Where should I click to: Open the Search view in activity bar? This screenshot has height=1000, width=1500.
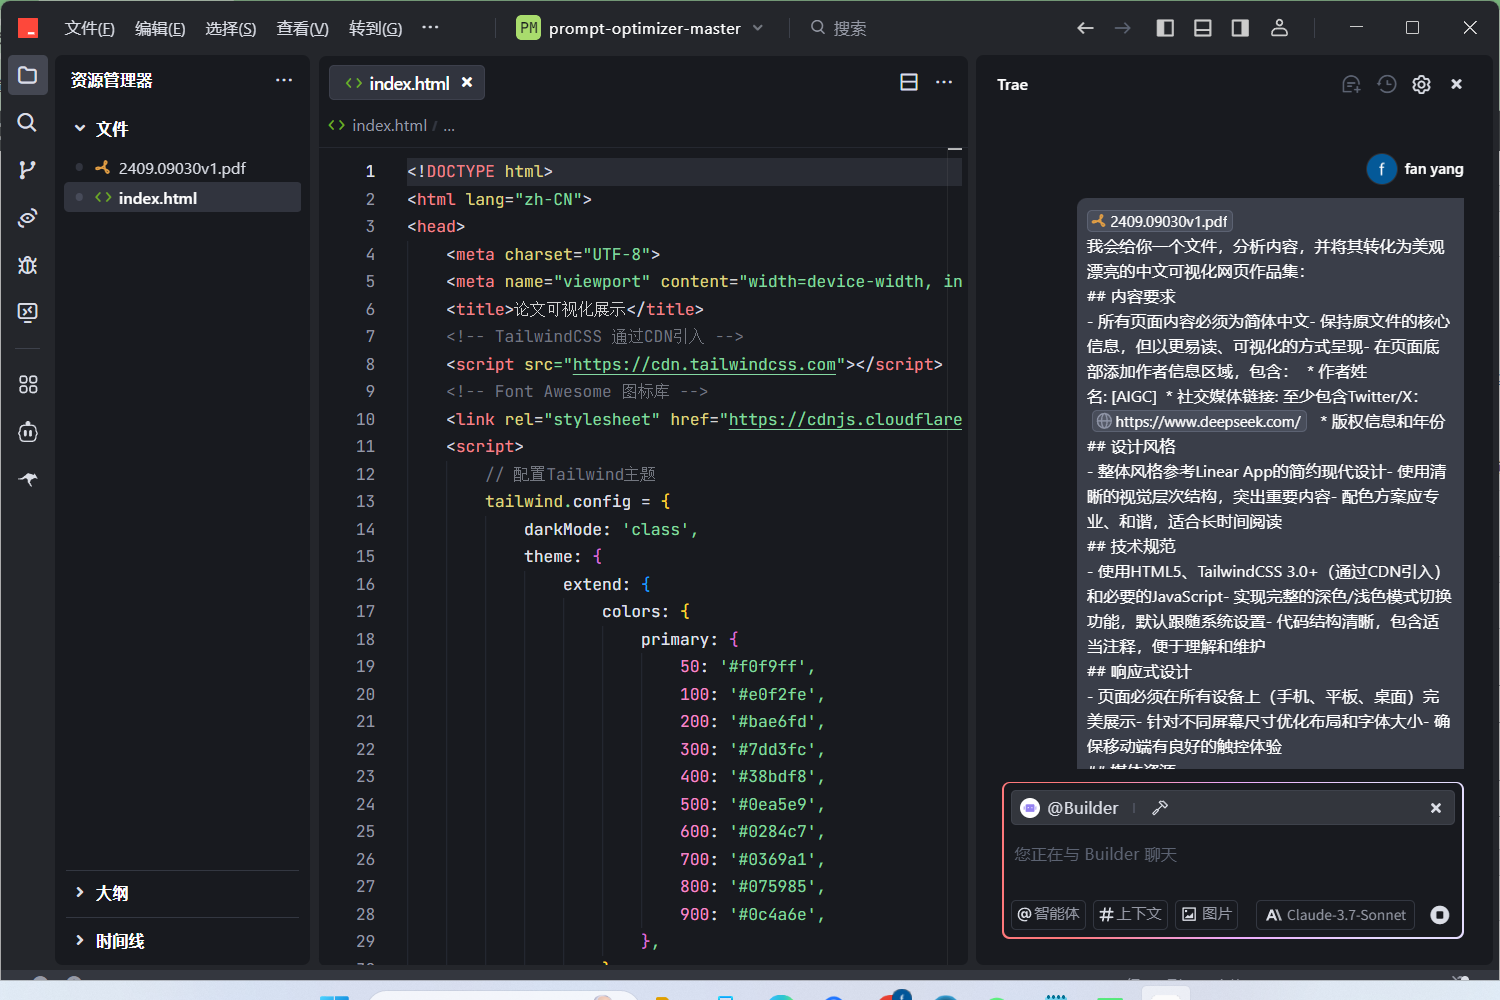pos(27,122)
